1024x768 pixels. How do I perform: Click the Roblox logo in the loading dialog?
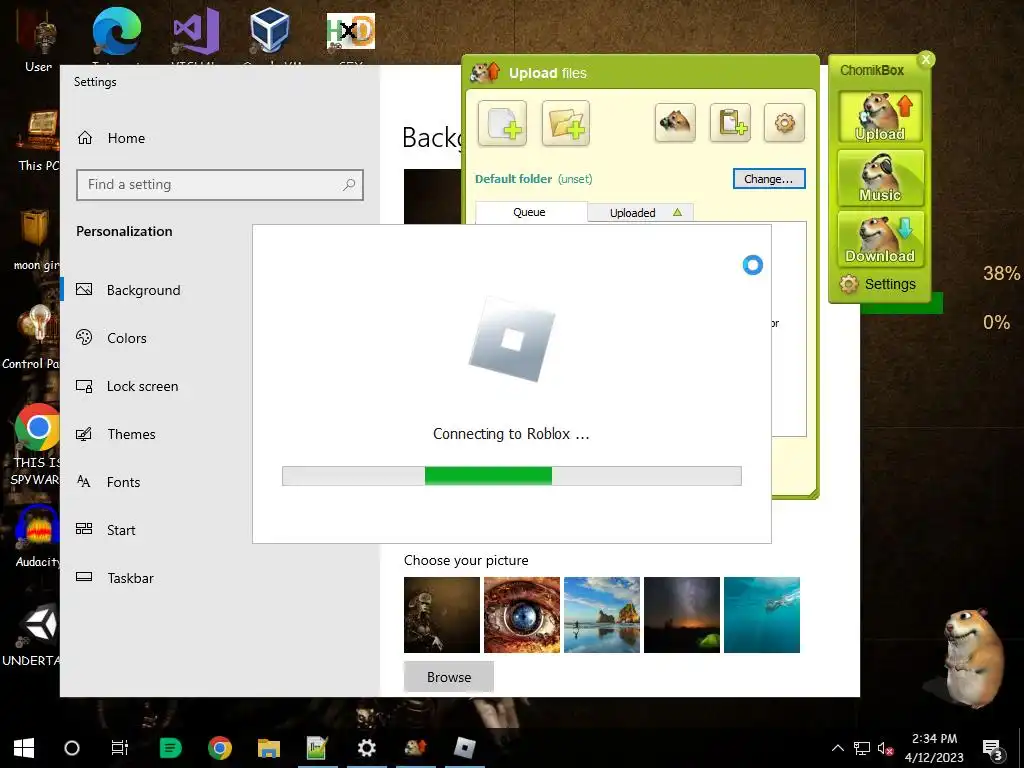[512, 339]
